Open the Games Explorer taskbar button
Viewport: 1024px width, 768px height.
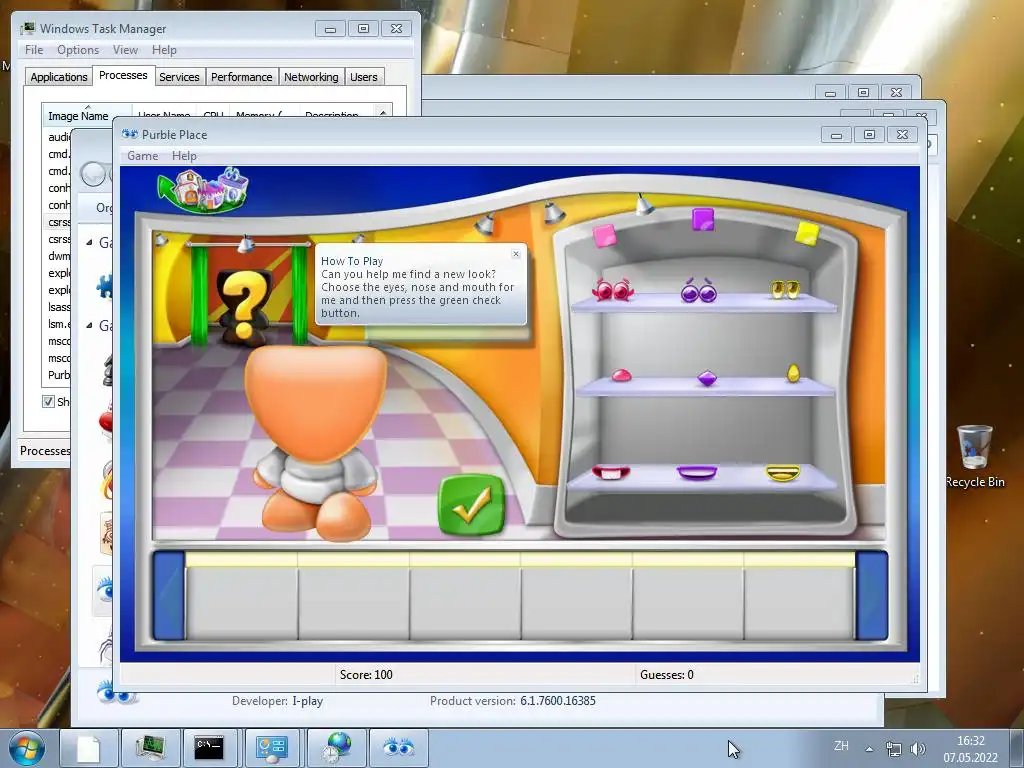pyautogui.click(x=274, y=748)
